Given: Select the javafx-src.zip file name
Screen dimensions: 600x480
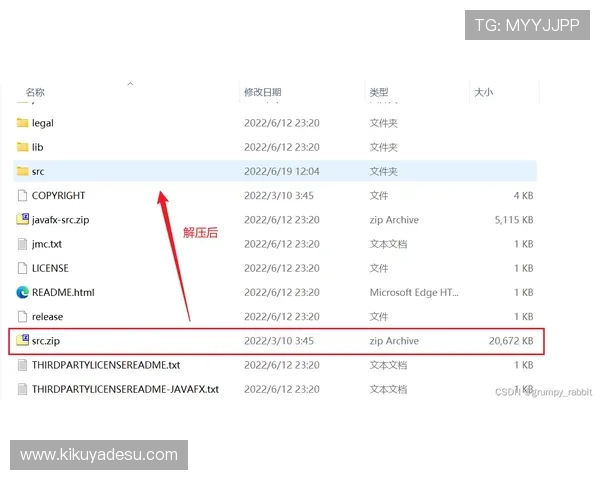Looking at the screenshot, I should [x=60, y=220].
